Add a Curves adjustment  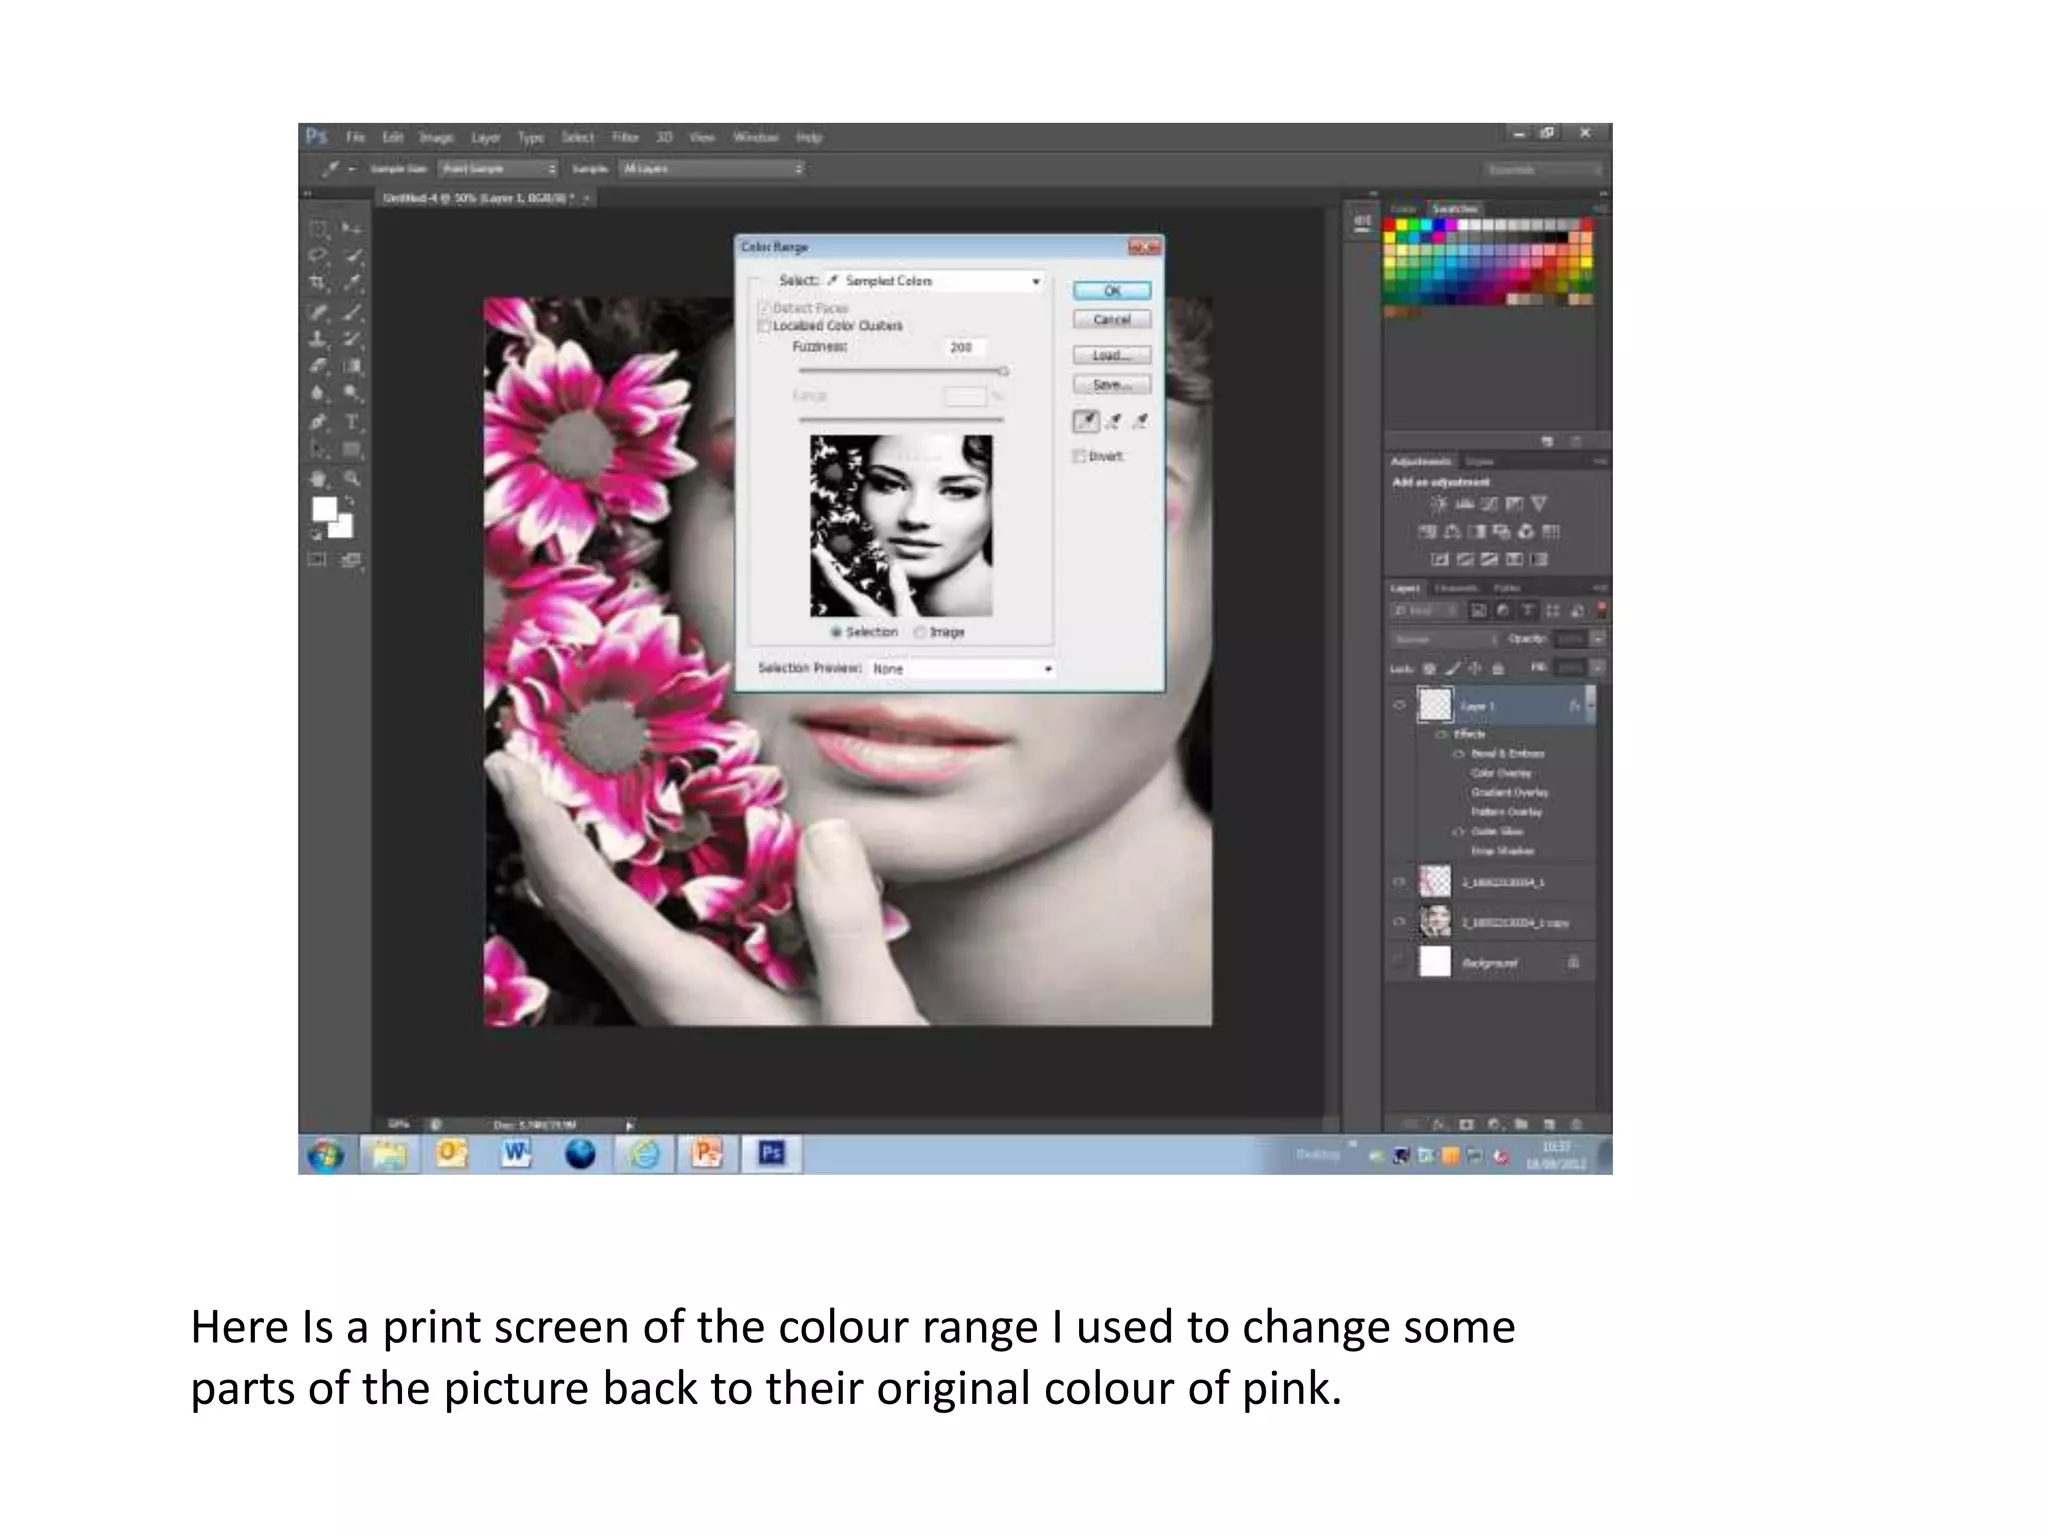pyautogui.click(x=1489, y=504)
